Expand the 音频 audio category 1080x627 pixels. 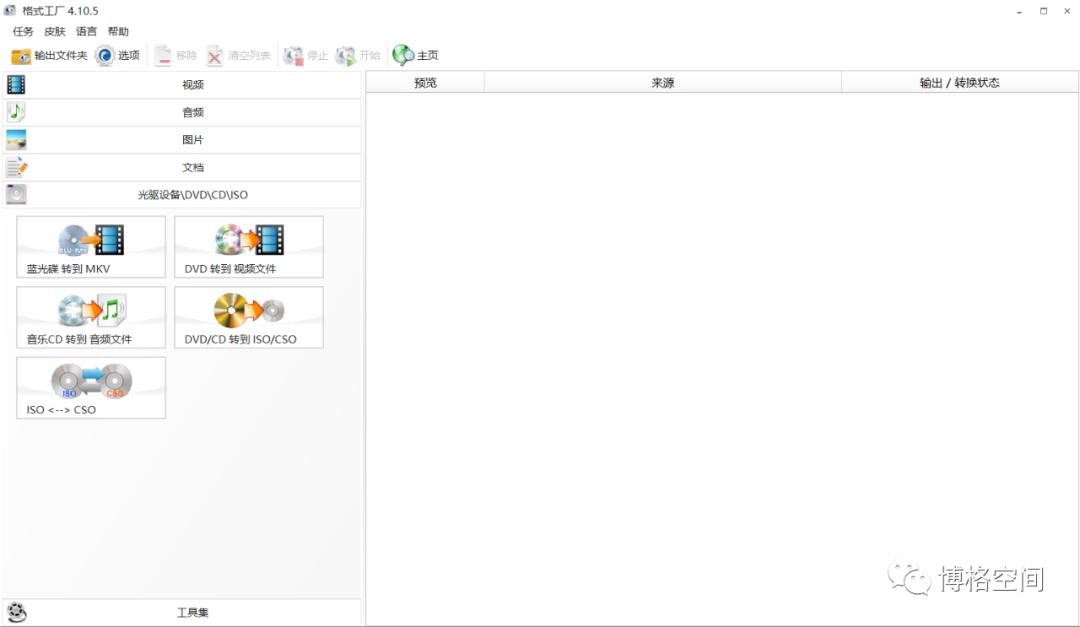182,112
